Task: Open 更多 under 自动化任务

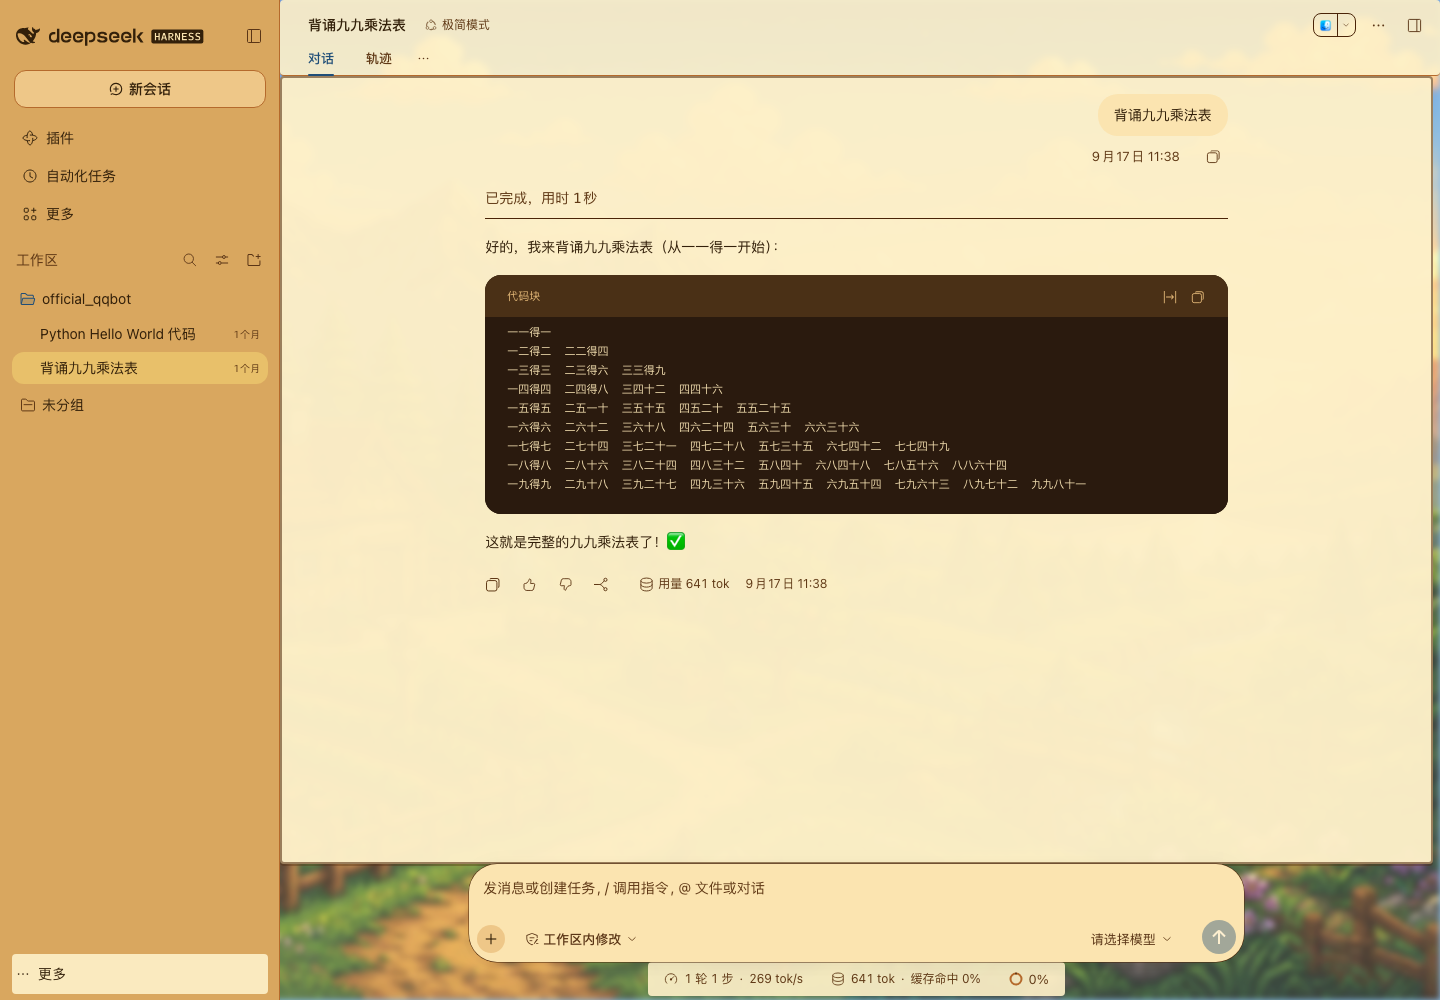Action: coord(140,214)
